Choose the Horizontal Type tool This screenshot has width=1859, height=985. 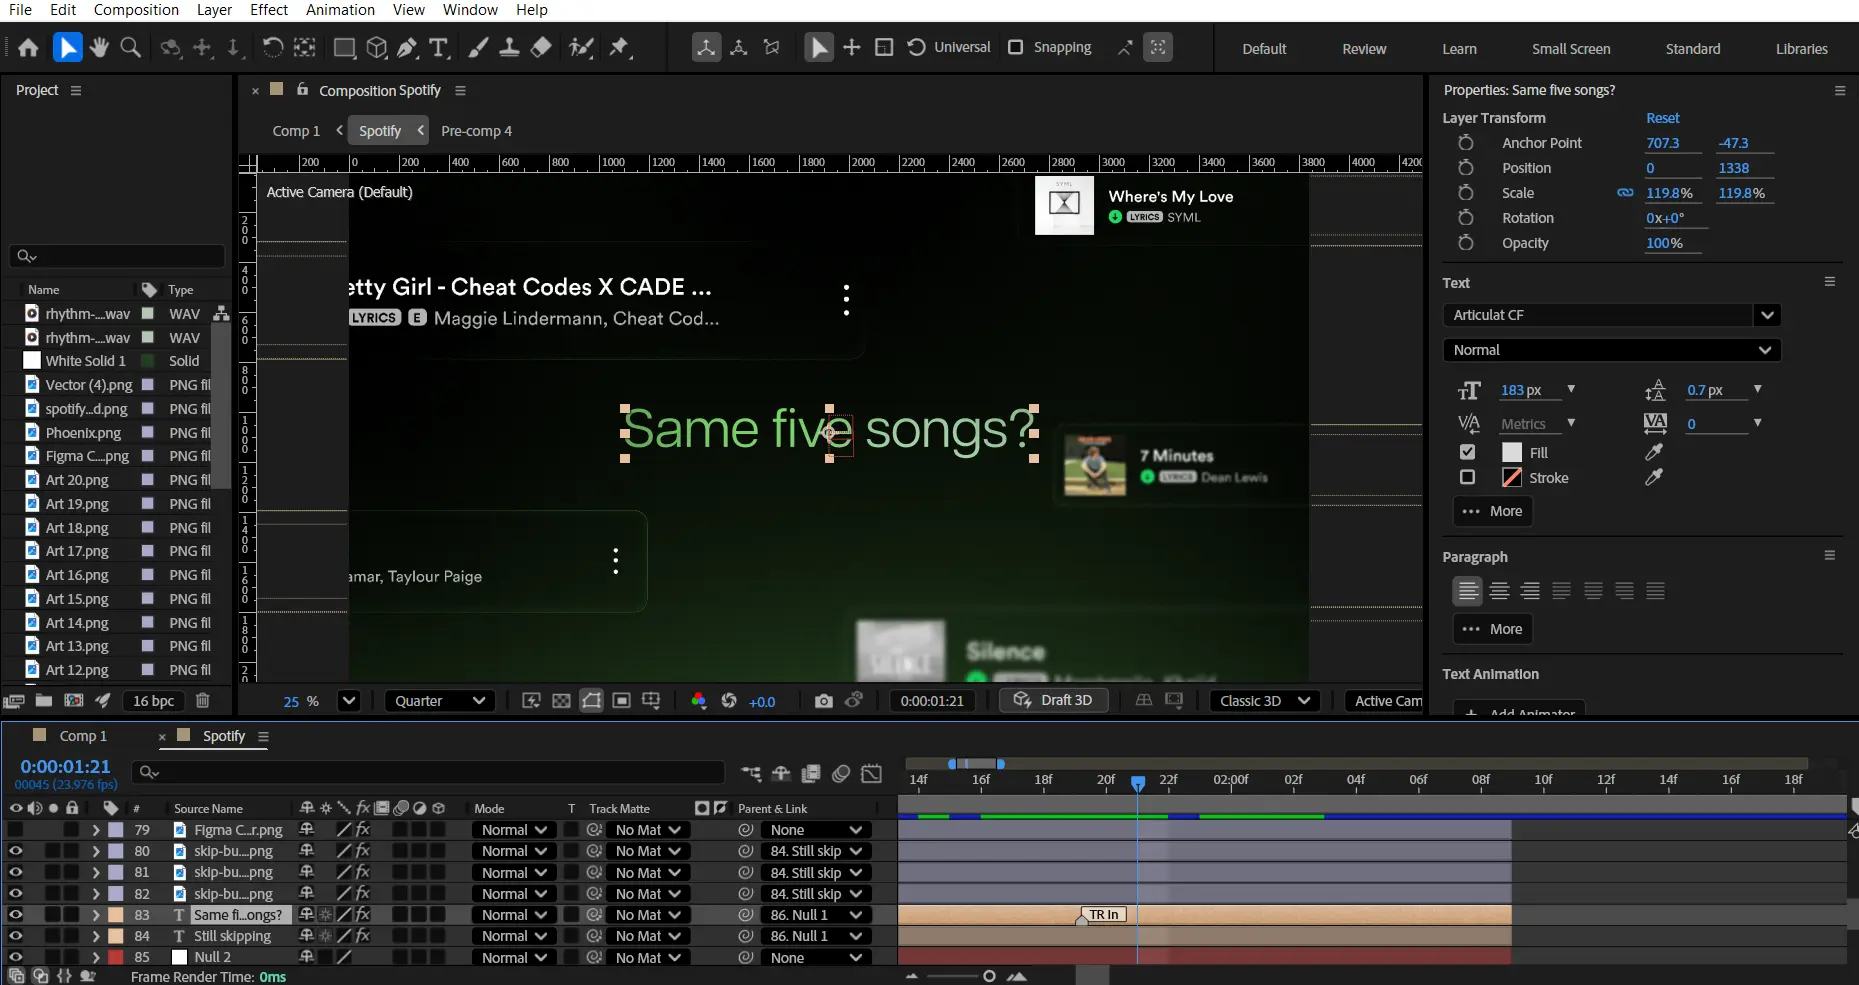click(438, 47)
